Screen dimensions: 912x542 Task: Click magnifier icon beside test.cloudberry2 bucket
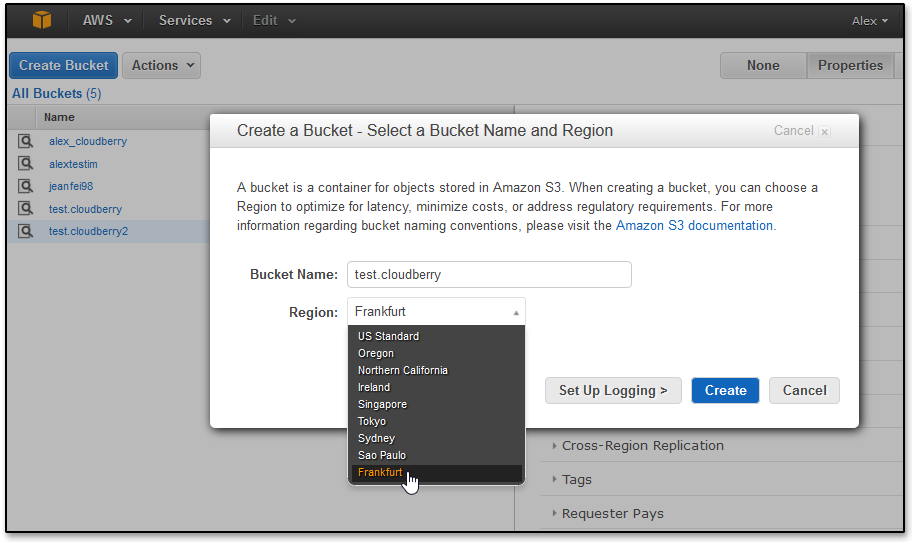[x=25, y=231]
